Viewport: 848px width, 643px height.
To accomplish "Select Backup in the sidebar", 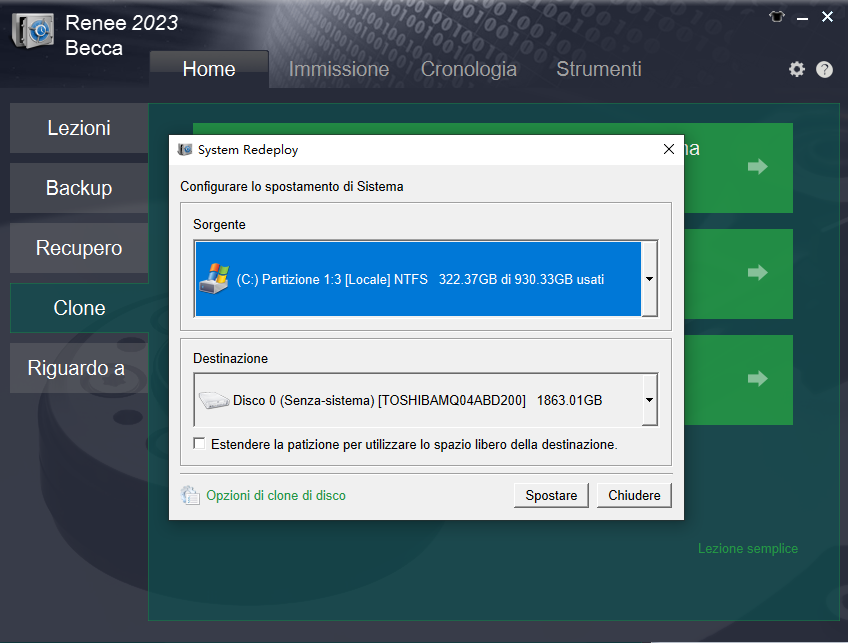I will [79, 188].
